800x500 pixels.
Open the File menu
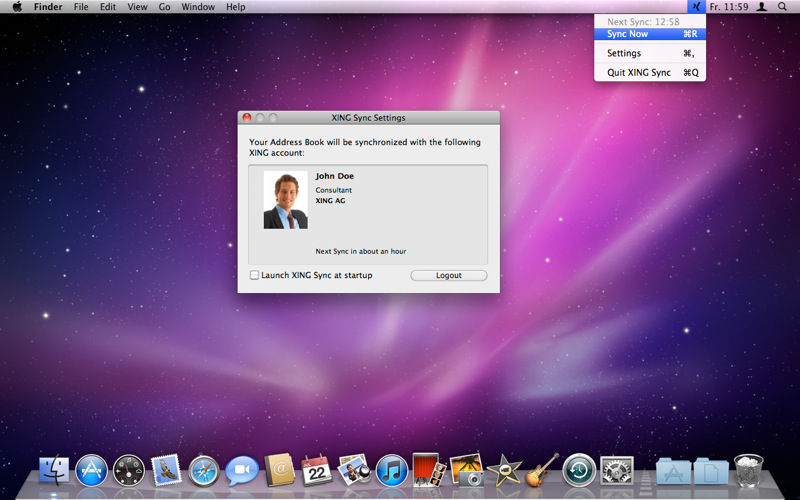[81, 7]
